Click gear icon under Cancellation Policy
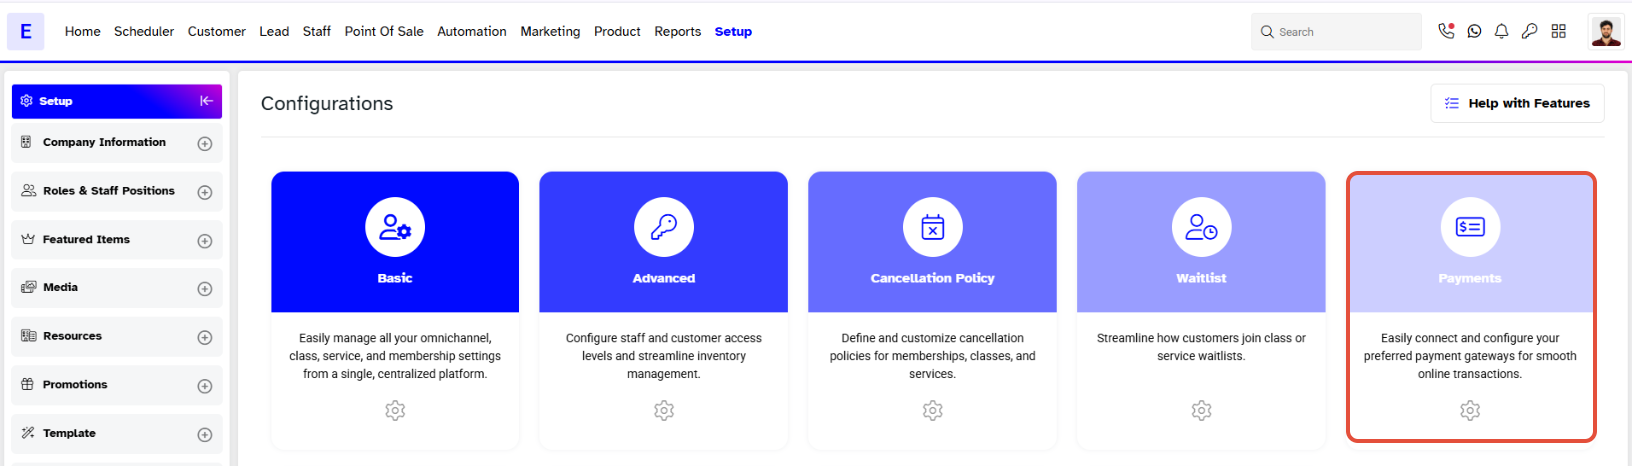The height and width of the screenshot is (466, 1632). pos(932,410)
